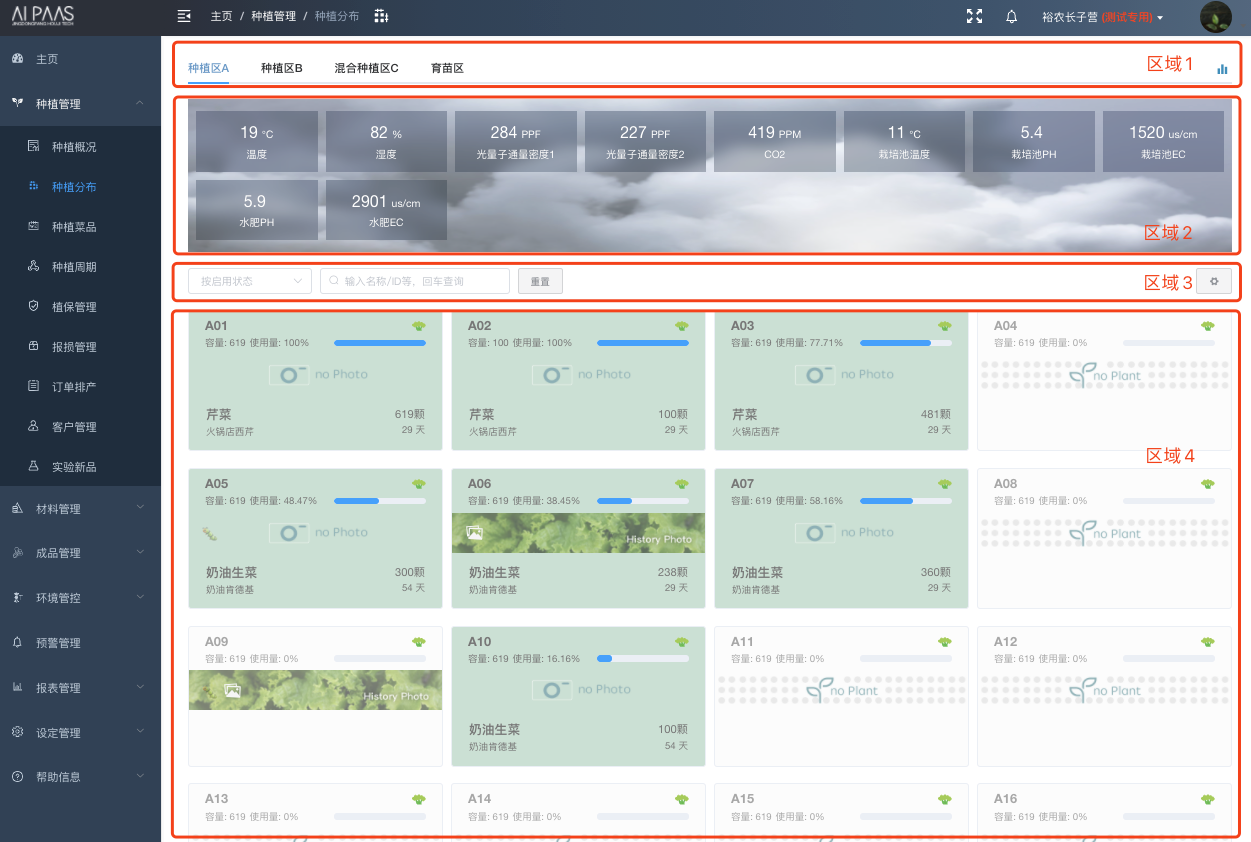1251x842 pixels.
Task: Click the 温度 19 °C sensor tile
Action: pos(257,141)
